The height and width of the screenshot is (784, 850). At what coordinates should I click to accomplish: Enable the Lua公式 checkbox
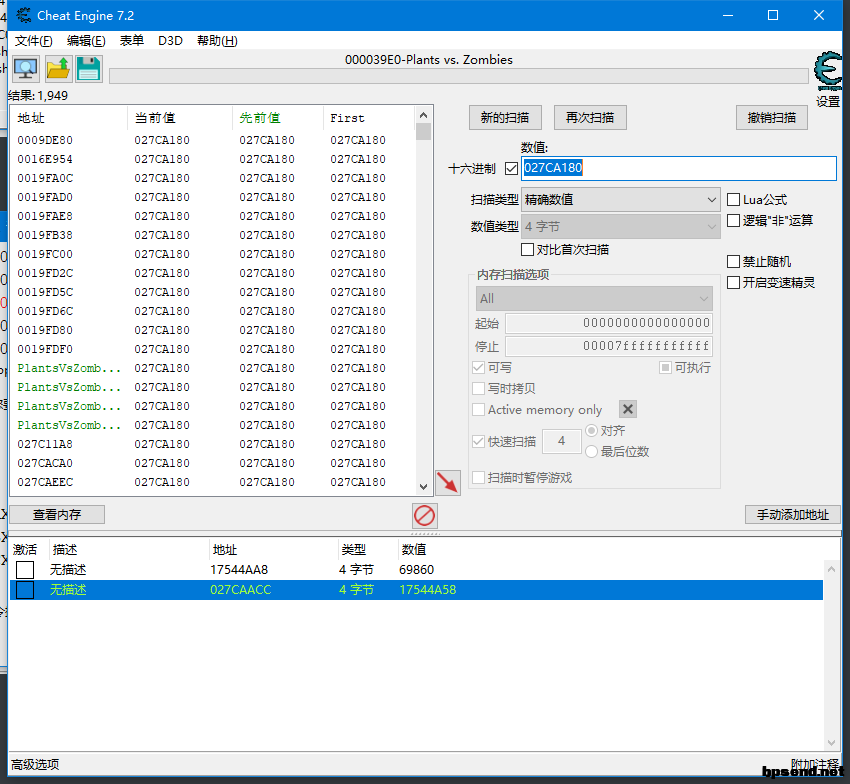click(x=733, y=200)
